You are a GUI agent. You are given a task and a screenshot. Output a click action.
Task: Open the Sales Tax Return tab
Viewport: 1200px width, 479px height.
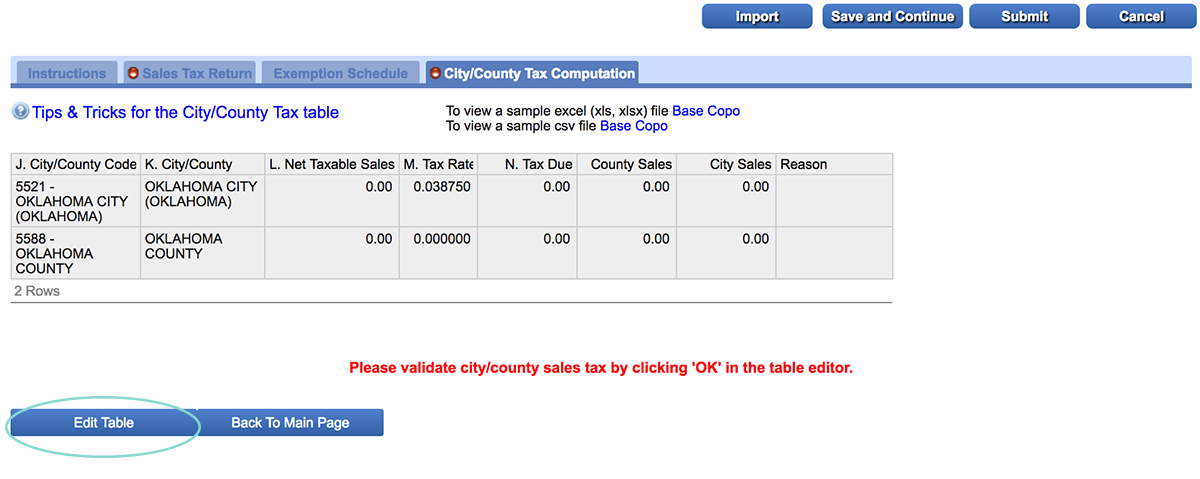189,73
